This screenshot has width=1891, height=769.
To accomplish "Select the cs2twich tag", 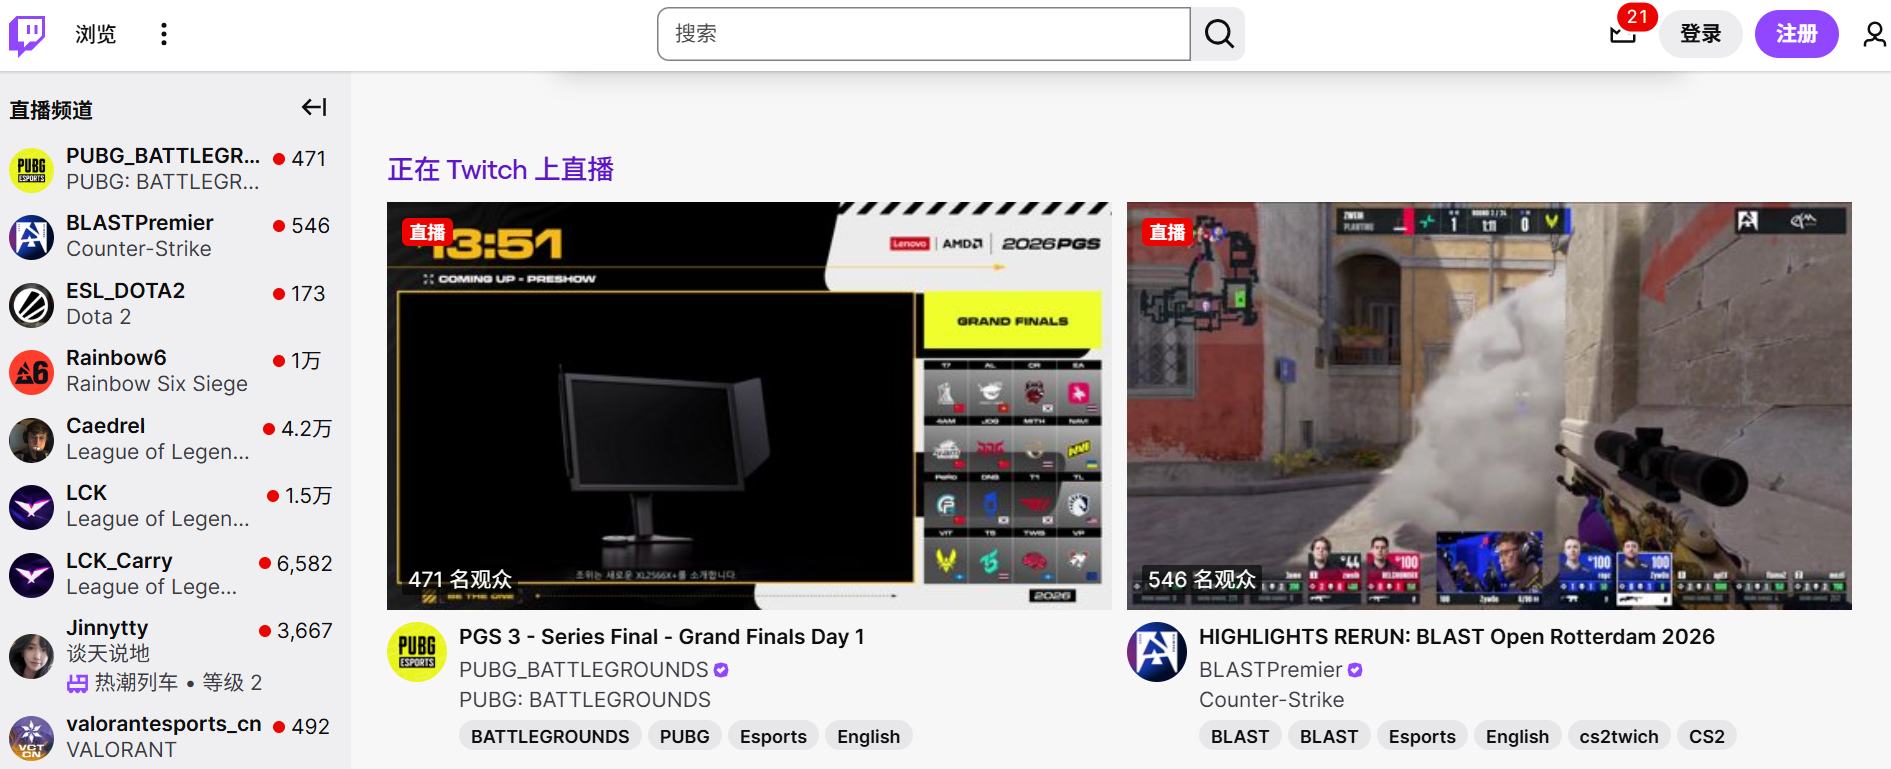I will (1618, 737).
